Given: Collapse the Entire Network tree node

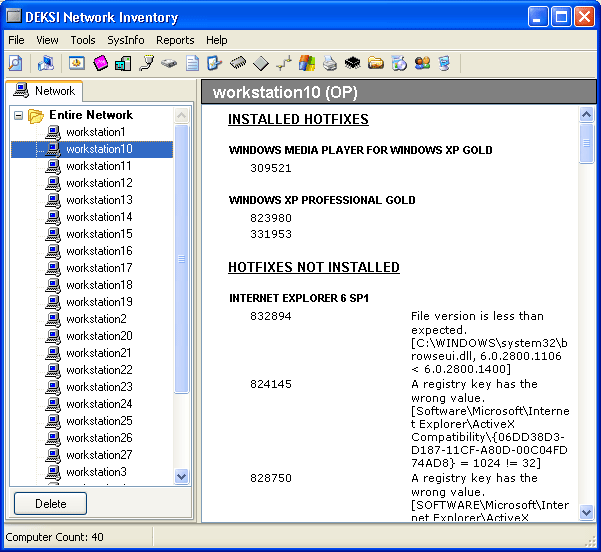Looking at the screenshot, I should click(x=18, y=115).
